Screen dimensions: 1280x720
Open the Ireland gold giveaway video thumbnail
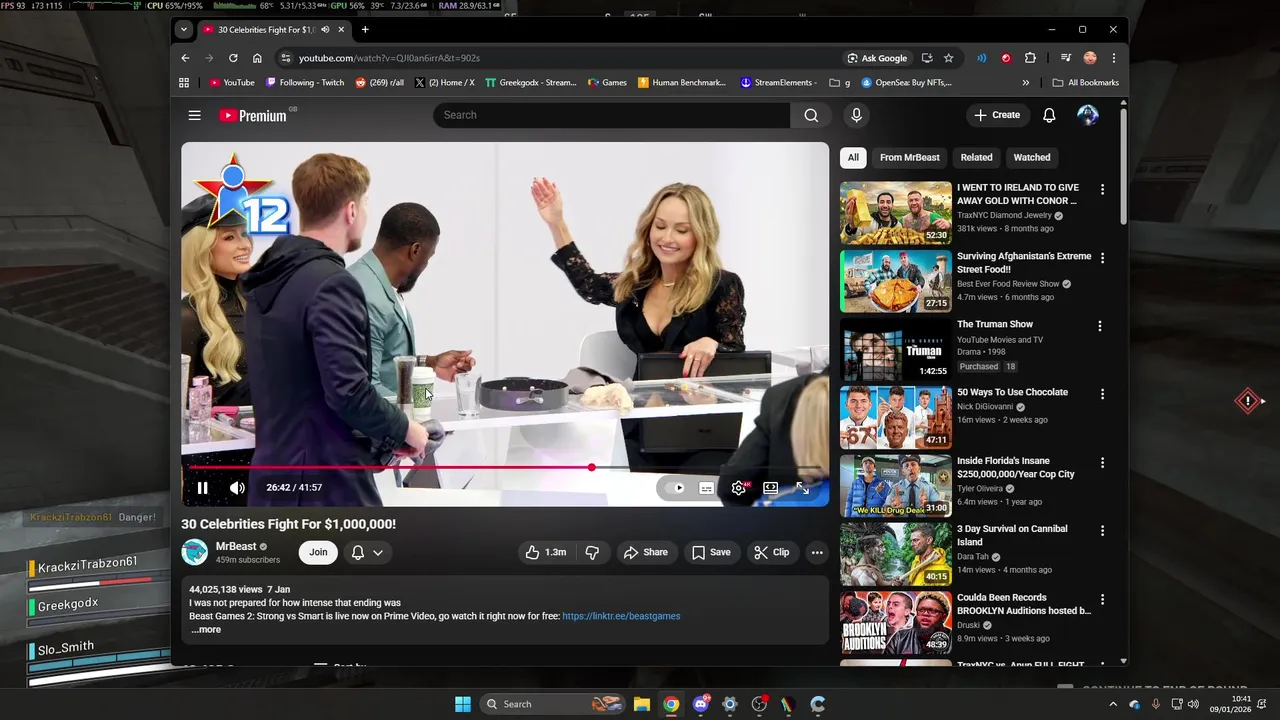coord(896,212)
